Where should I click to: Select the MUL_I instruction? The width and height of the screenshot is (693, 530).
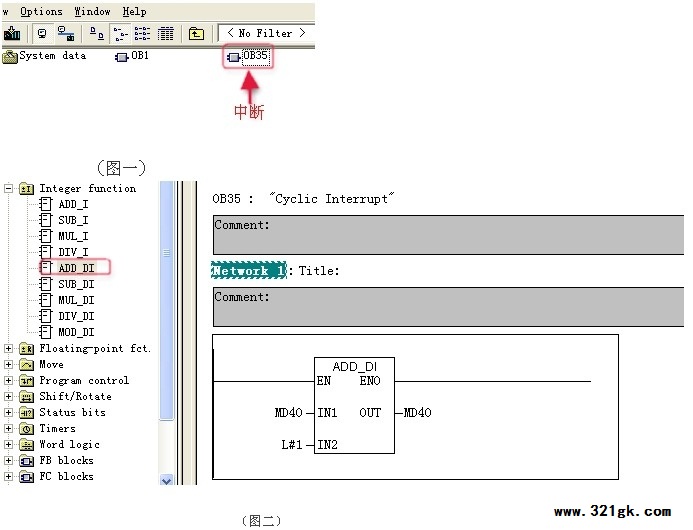coord(65,236)
